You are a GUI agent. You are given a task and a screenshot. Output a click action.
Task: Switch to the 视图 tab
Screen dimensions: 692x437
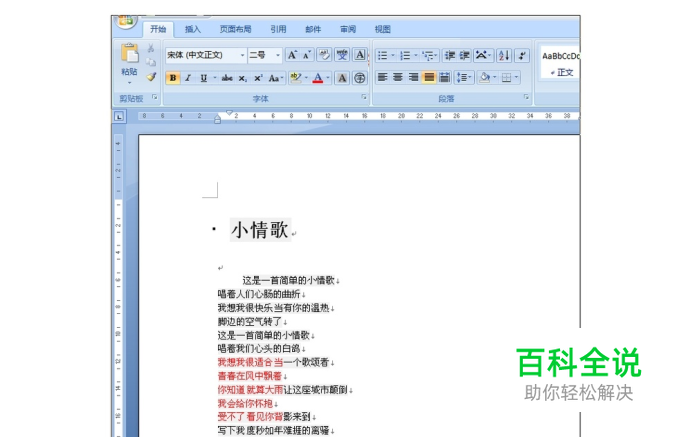383,29
